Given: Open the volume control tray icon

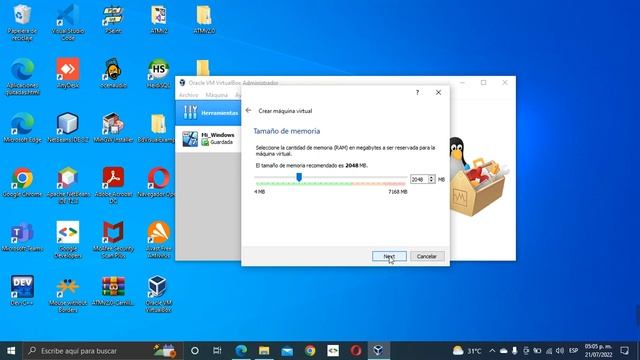Looking at the screenshot, I should (560, 351).
